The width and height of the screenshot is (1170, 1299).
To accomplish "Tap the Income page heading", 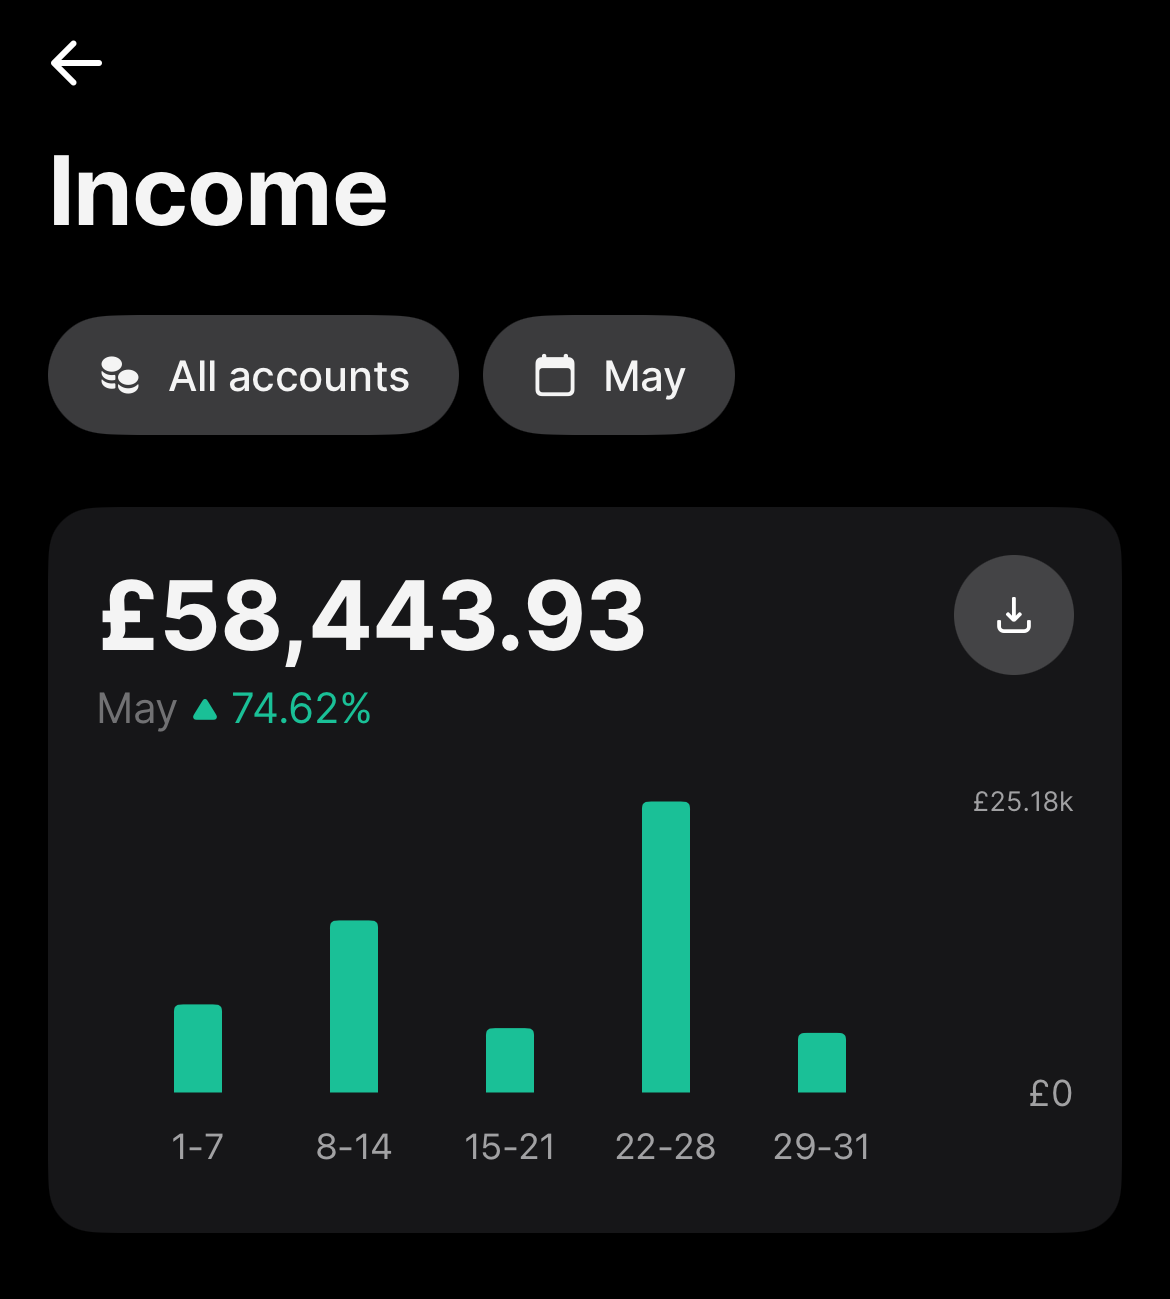I will coord(218,192).
